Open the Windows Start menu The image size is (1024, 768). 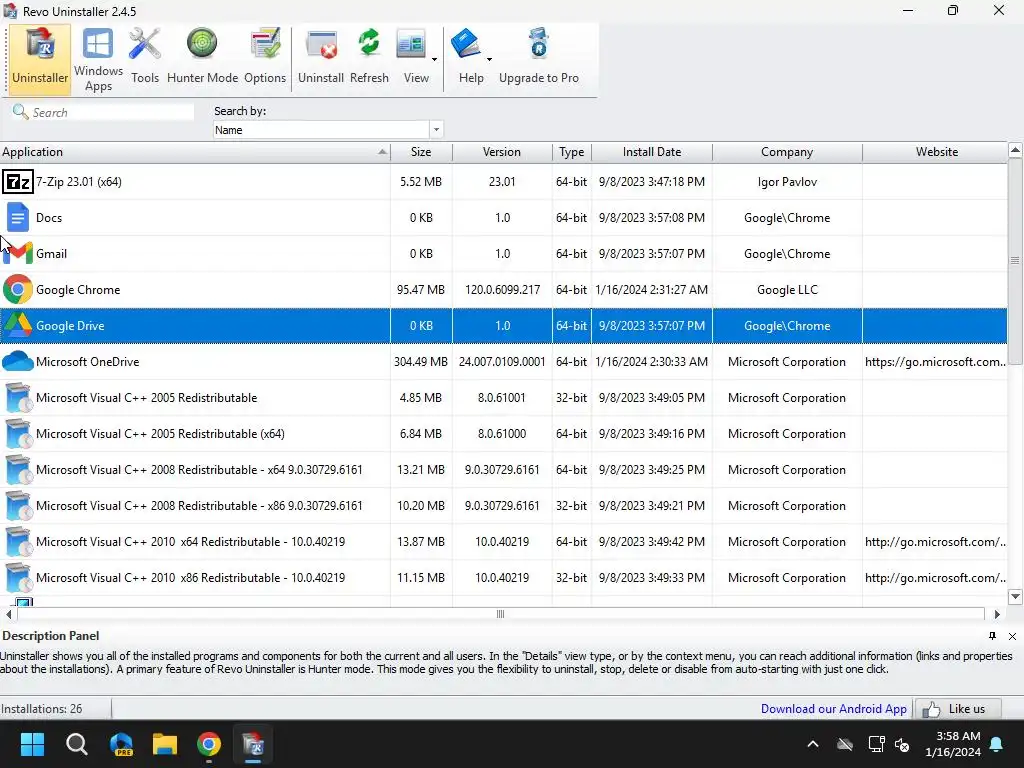tap(32, 744)
